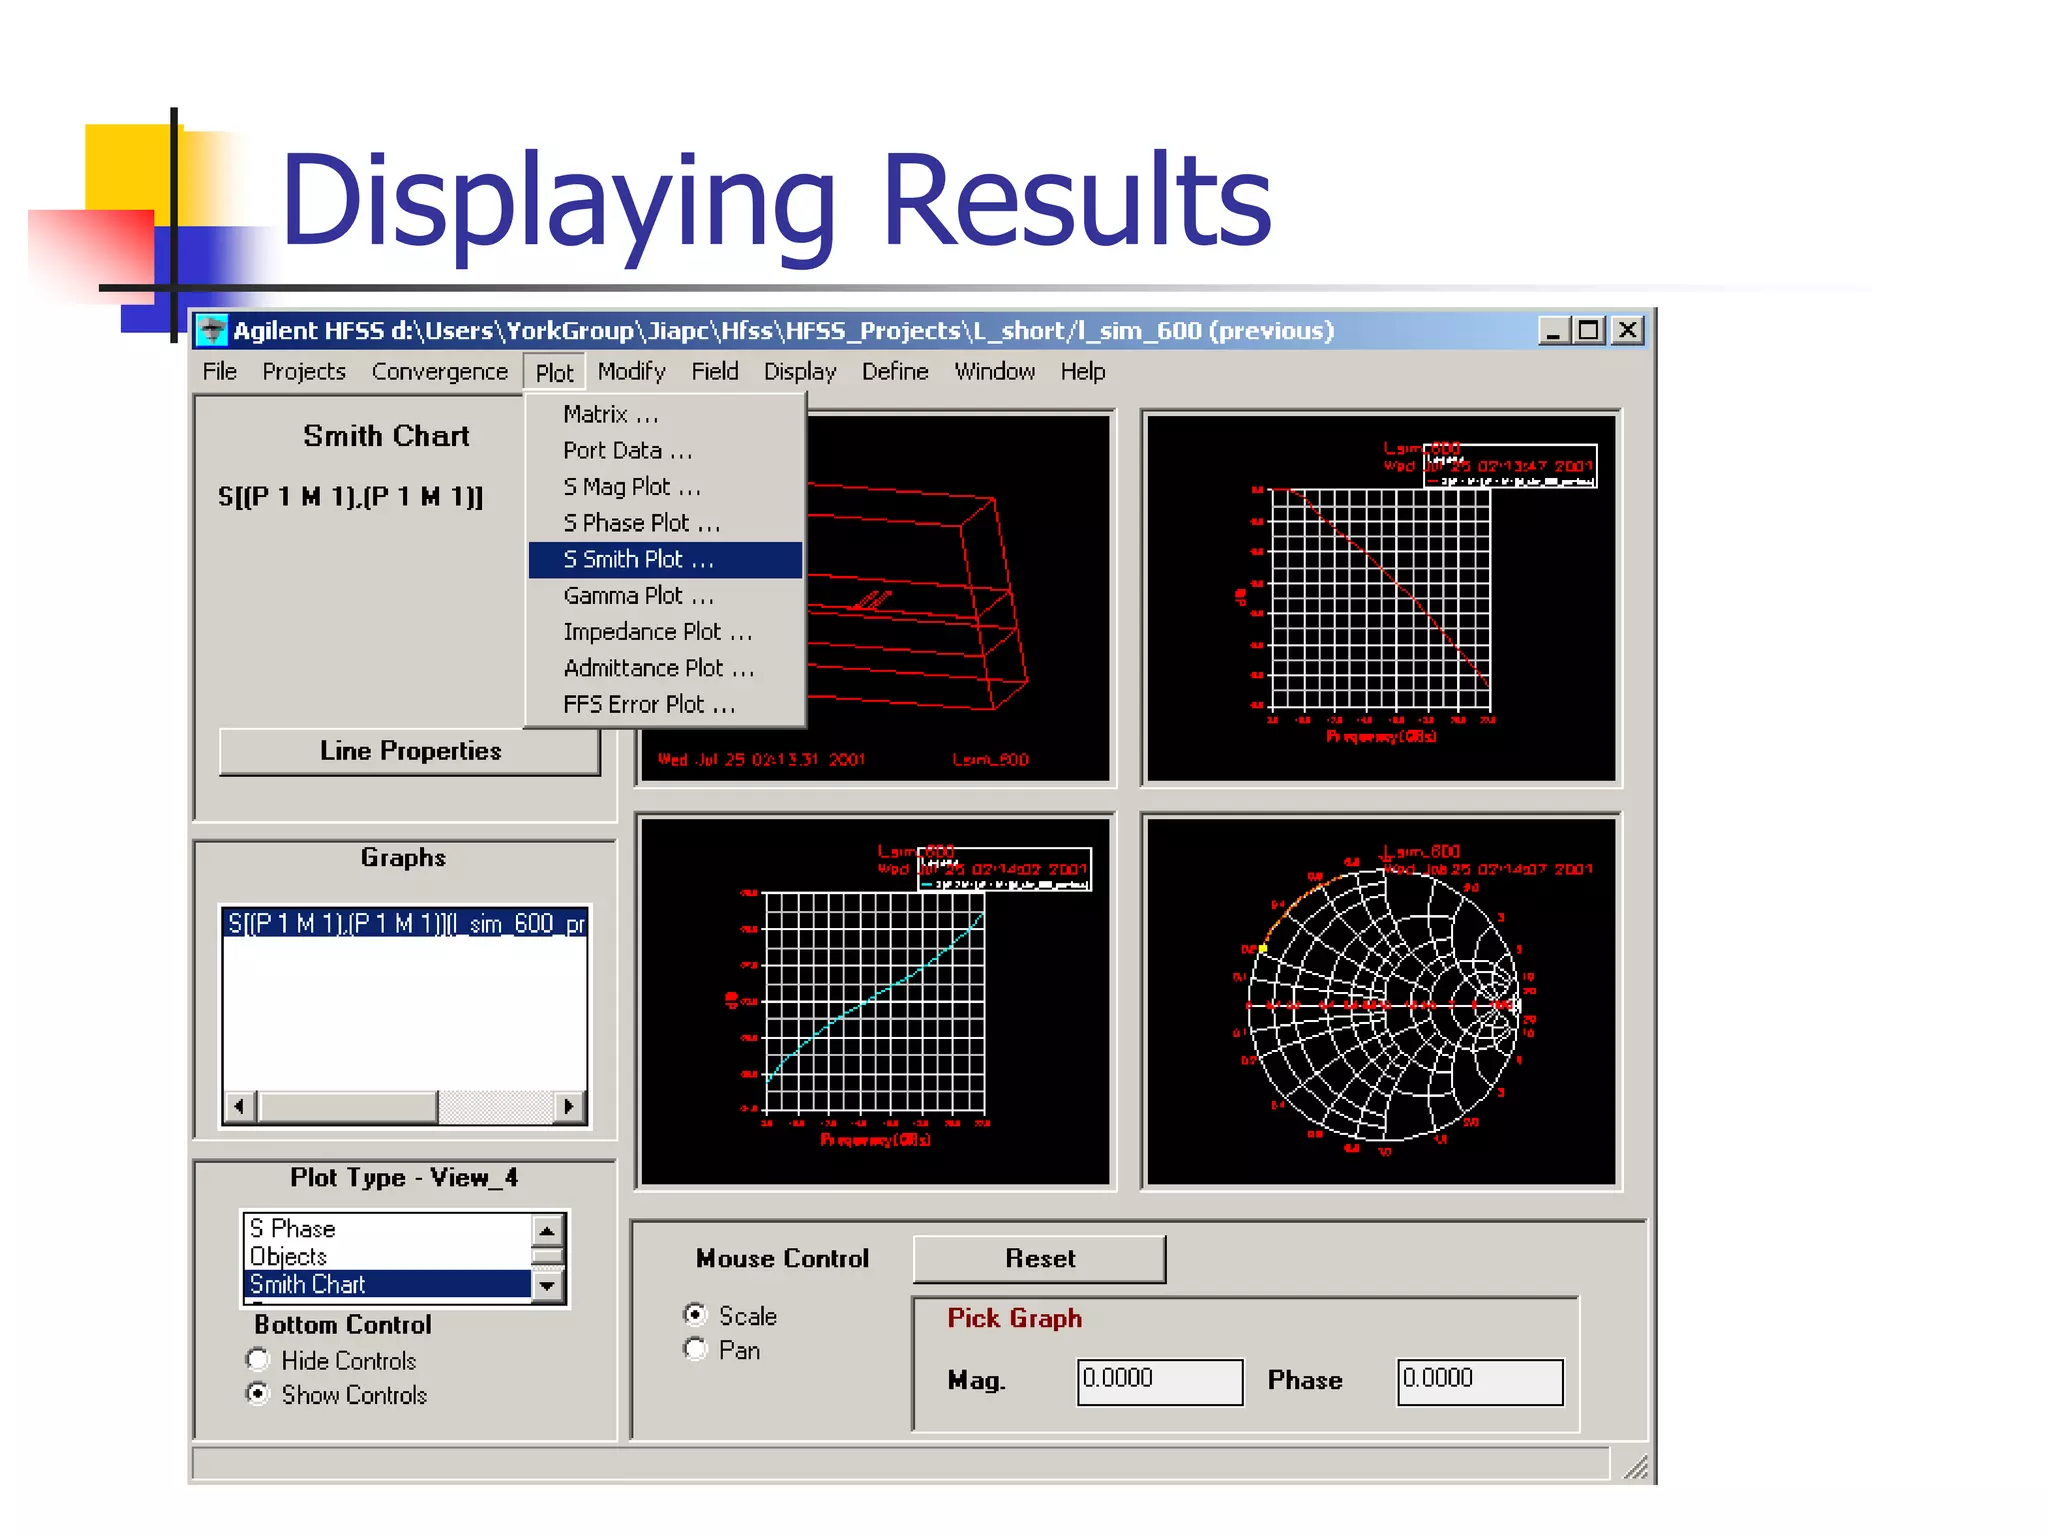Viewport: 2048px width, 1536px height.
Task: Minimize the Agilent HFSS window
Action: coord(1553,330)
